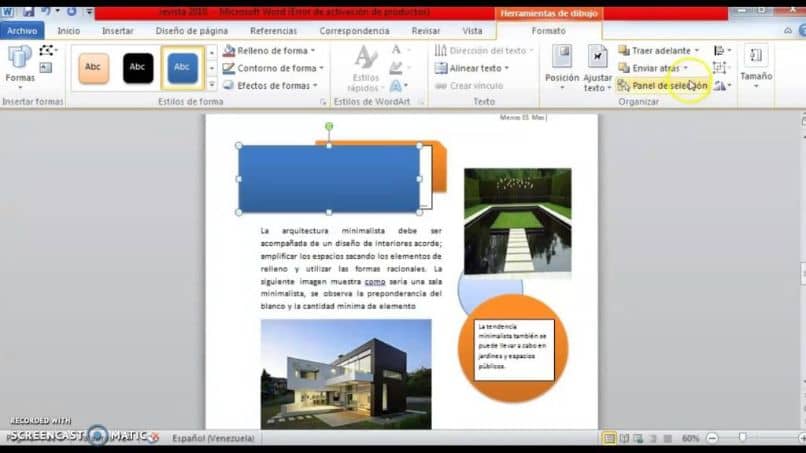The image size is (806, 453).
Task: Click the Edit shape points icon
Action: [47, 50]
